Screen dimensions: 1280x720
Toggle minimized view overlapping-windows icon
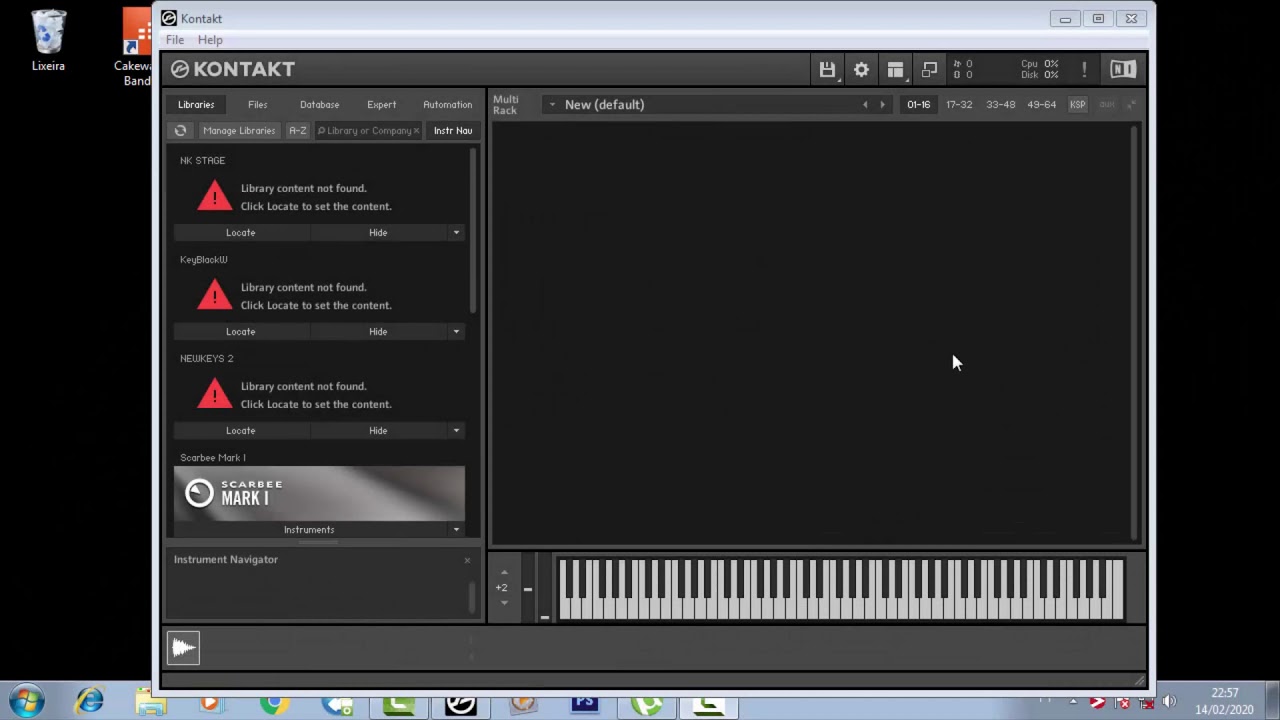[x=929, y=69]
